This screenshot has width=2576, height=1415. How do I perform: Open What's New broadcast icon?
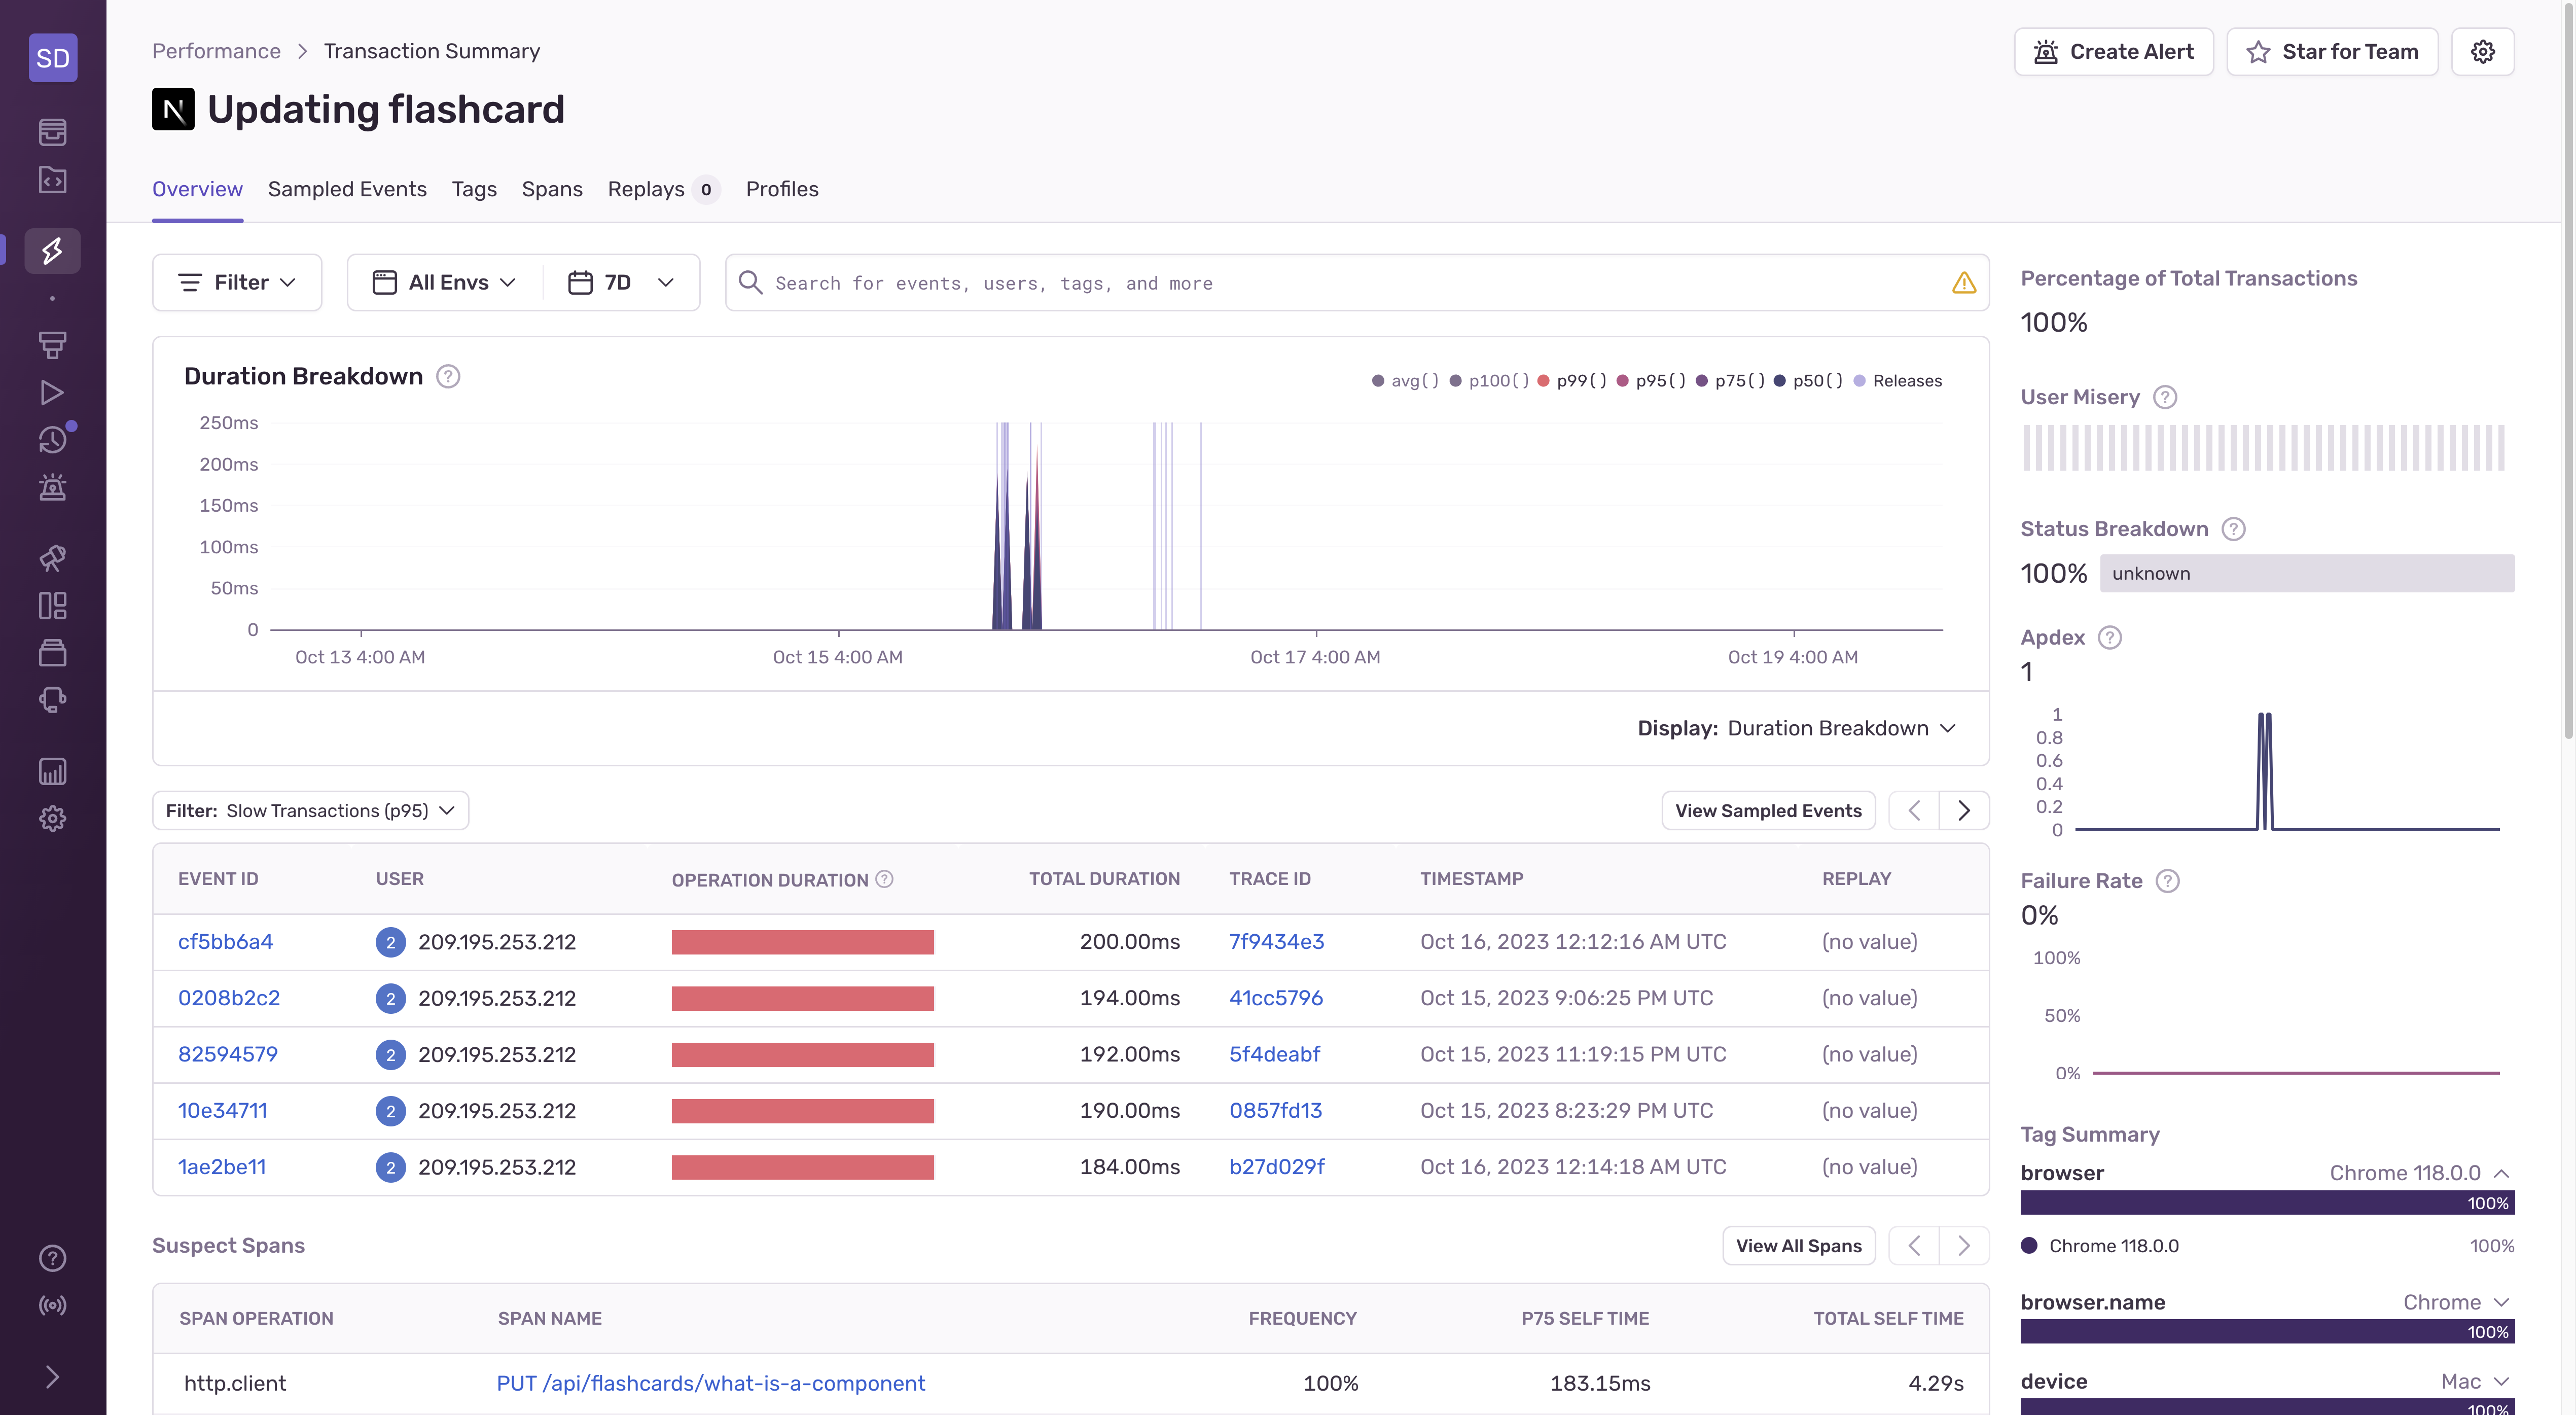pos(53,1305)
